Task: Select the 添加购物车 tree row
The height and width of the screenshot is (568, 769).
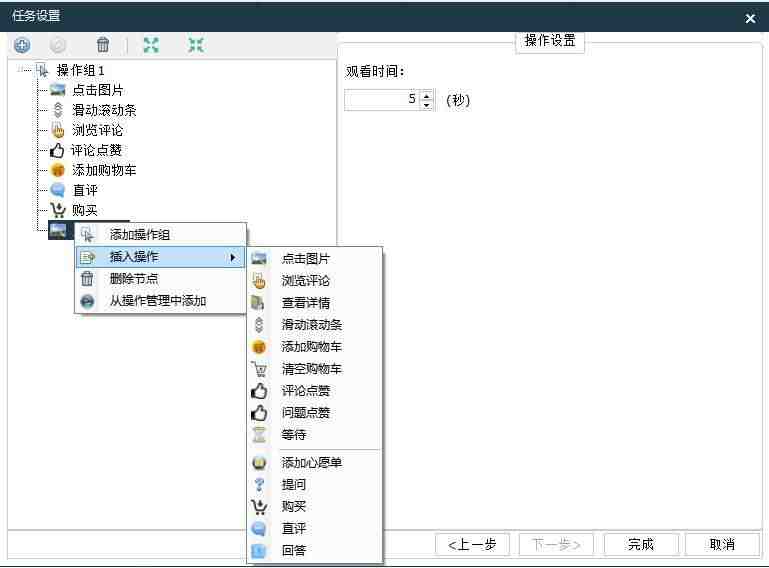Action: click(x=104, y=170)
